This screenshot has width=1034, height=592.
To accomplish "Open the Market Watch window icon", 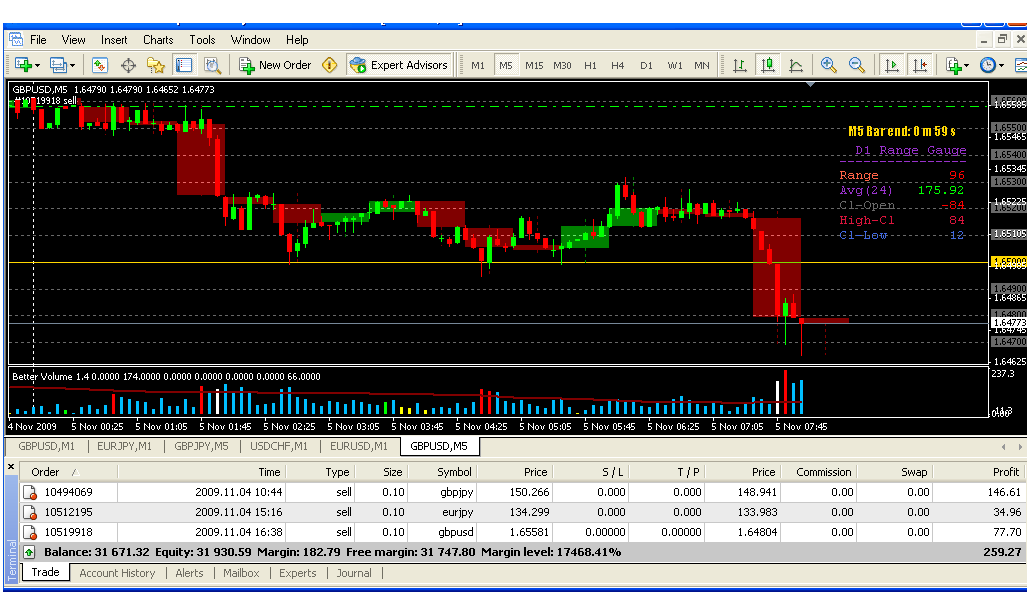I will click(100, 65).
